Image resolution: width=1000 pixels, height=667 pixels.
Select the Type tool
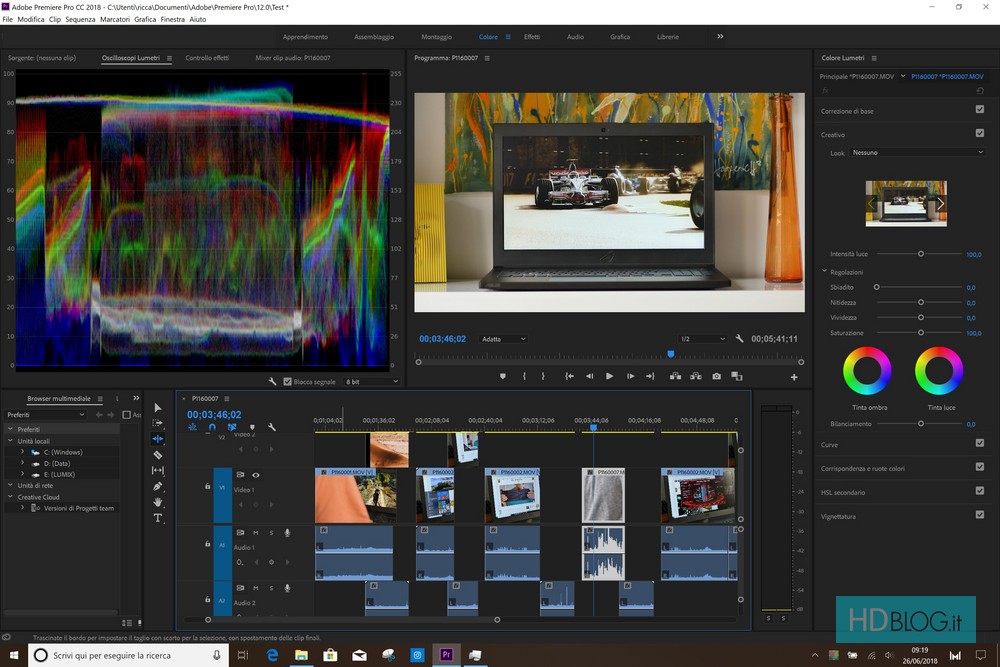click(x=158, y=518)
